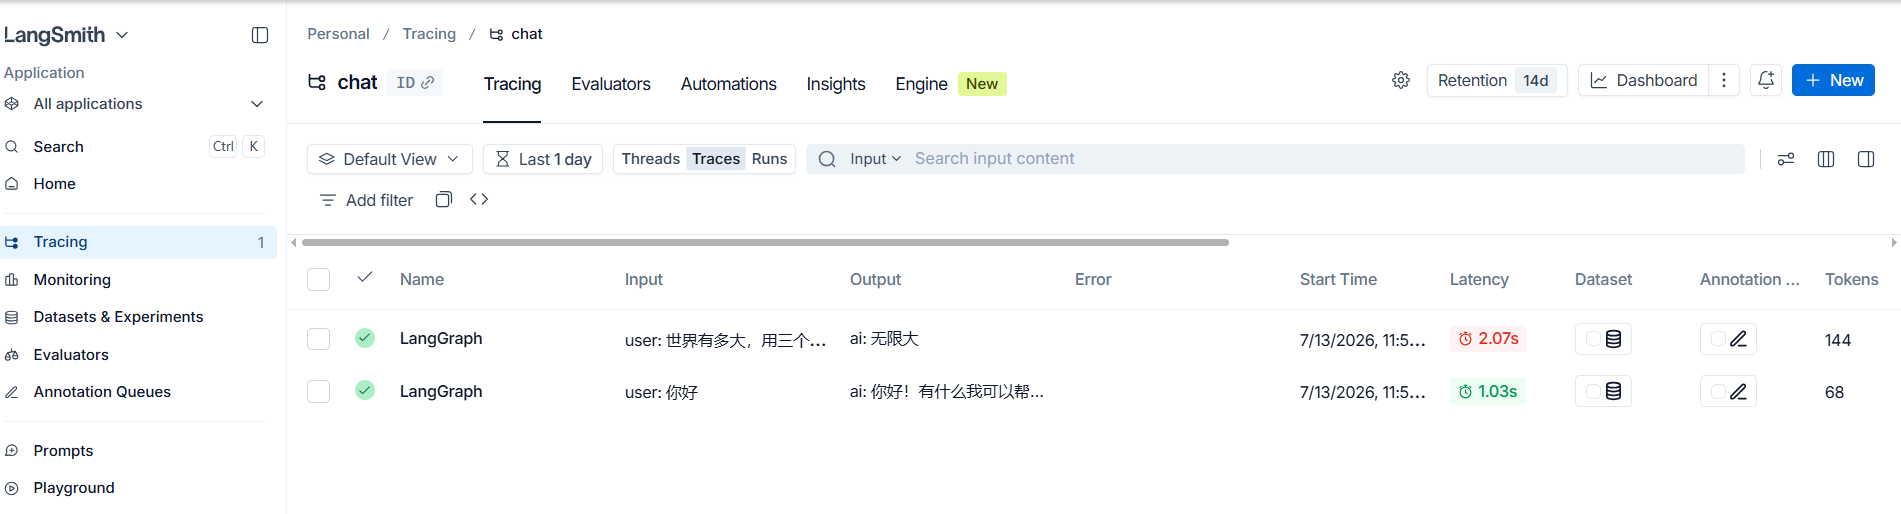Annotate the trace with 144 tokens

pyautogui.click(x=1728, y=339)
